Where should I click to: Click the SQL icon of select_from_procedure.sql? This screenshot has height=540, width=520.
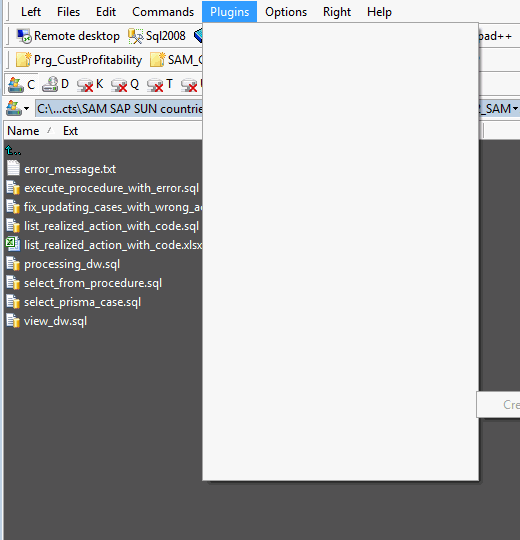click(13, 283)
